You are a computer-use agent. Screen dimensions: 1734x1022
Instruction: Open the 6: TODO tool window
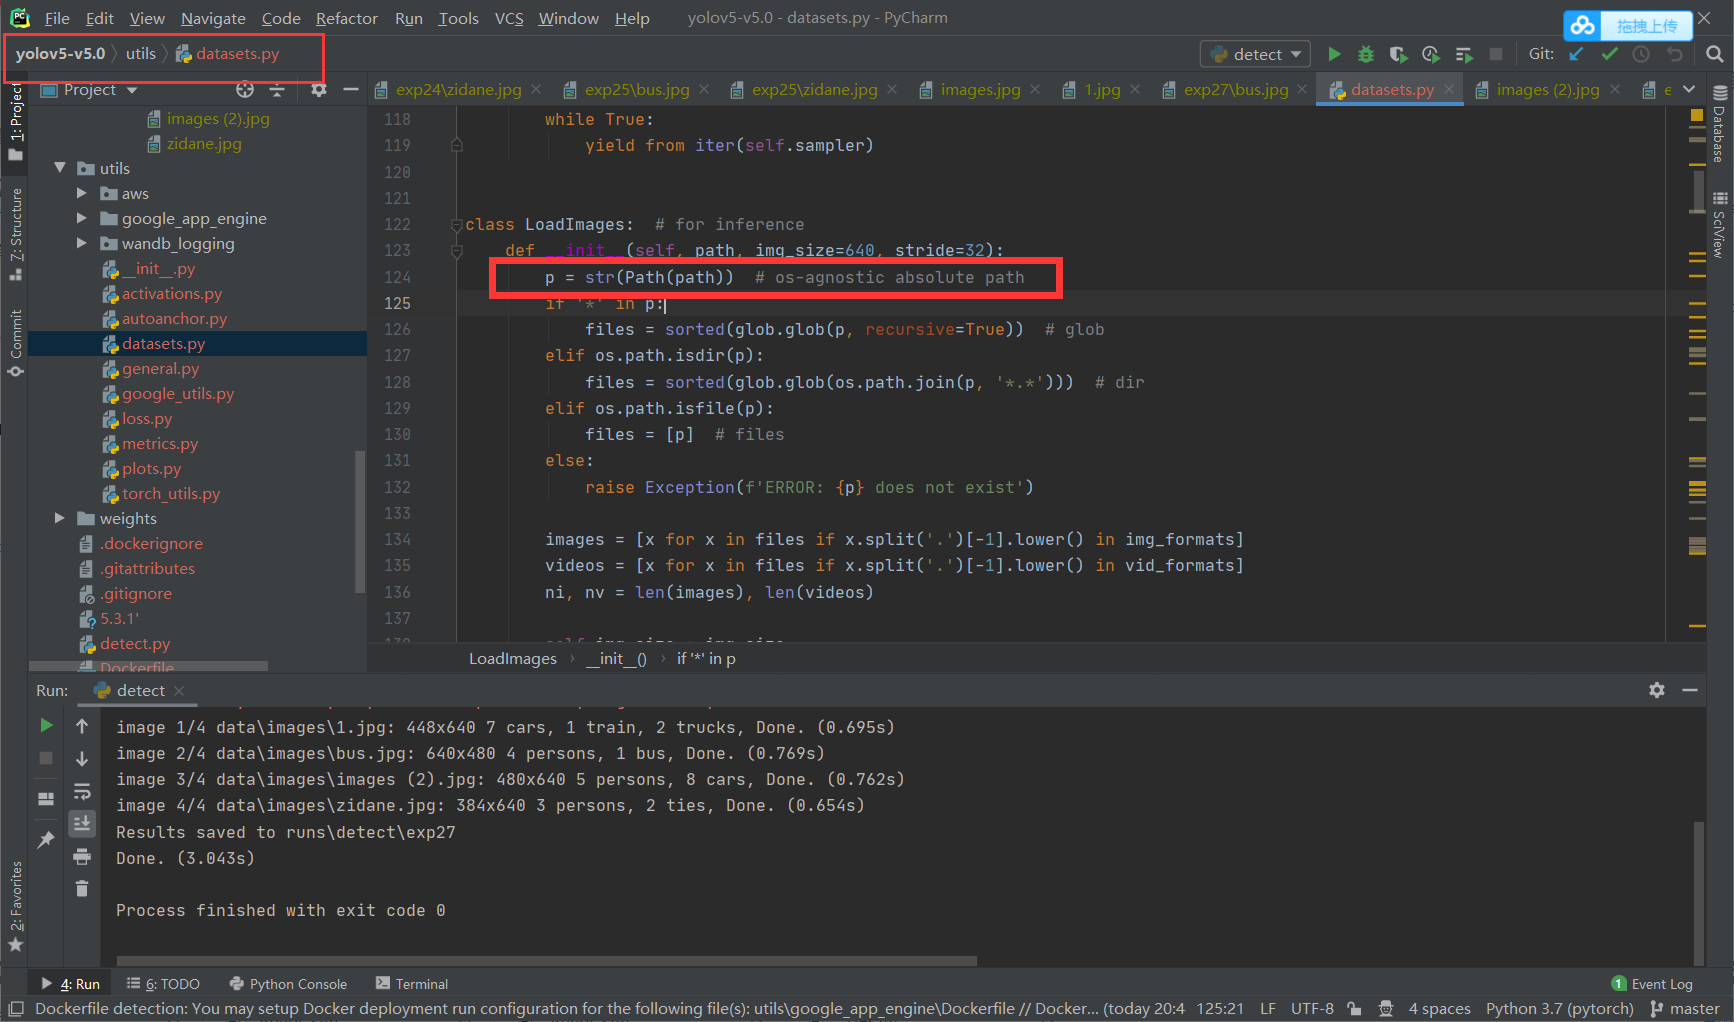[163, 984]
